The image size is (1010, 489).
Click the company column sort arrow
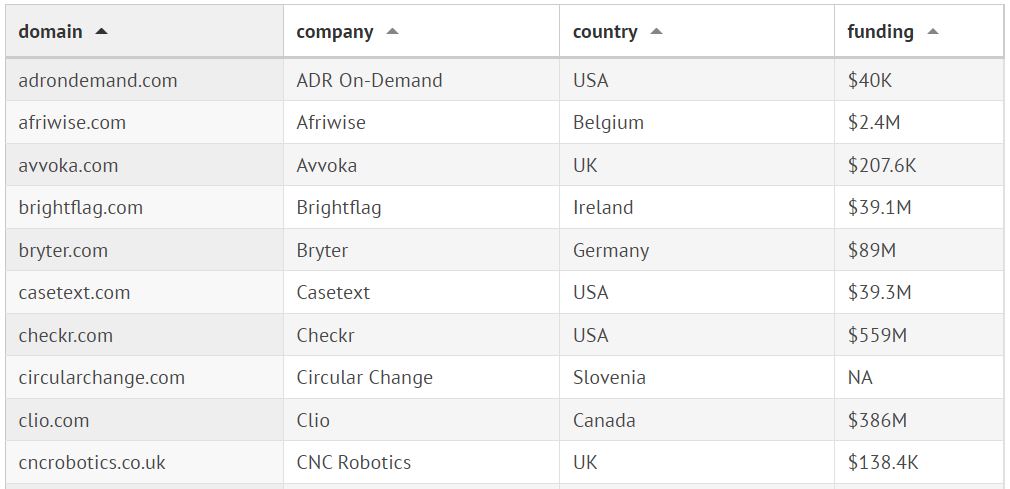pos(392,32)
